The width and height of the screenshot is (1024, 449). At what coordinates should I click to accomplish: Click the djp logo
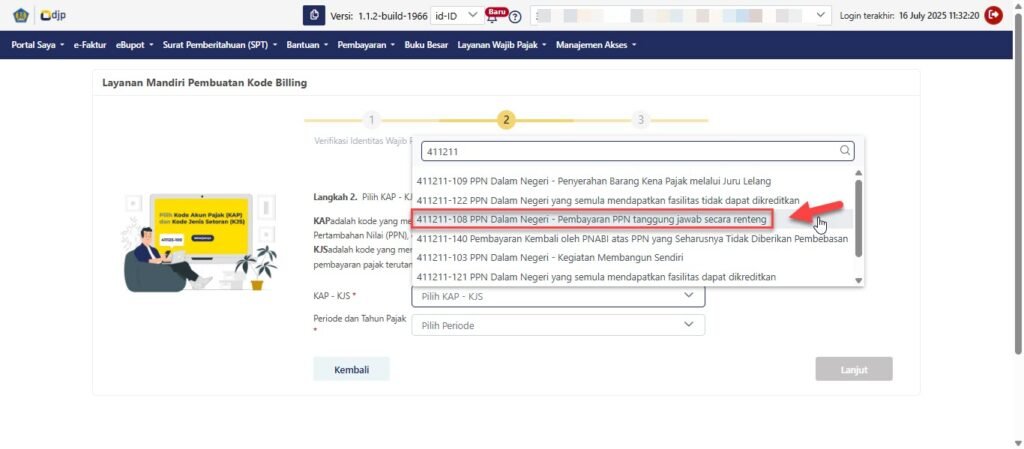click(x=51, y=15)
